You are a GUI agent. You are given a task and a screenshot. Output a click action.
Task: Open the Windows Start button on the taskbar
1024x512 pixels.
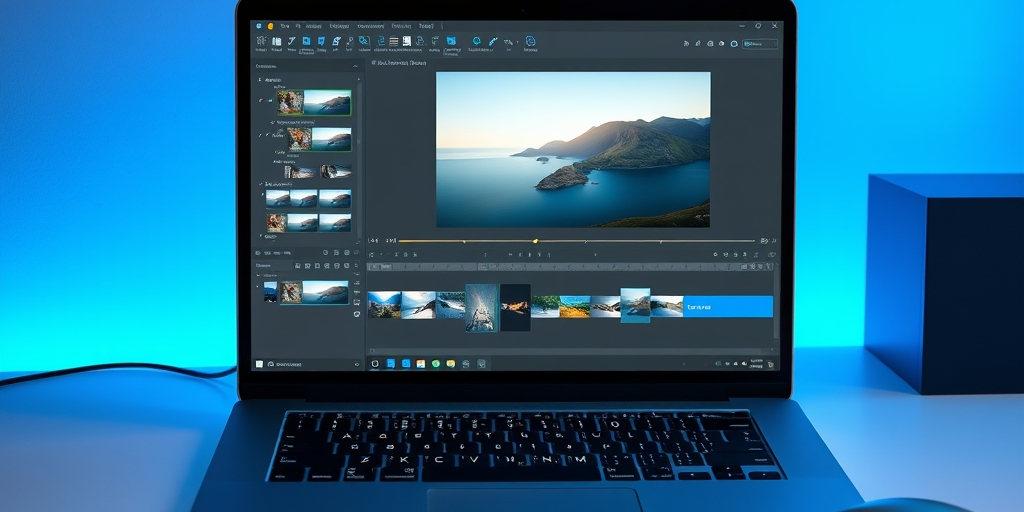coord(259,364)
